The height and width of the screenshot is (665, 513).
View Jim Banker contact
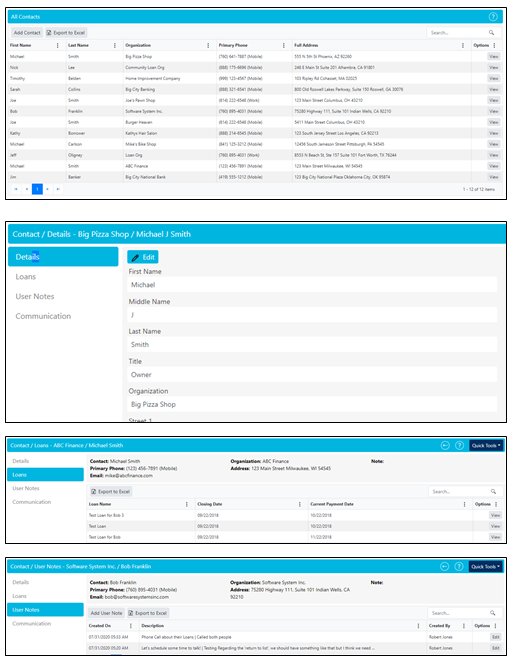point(493,177)
